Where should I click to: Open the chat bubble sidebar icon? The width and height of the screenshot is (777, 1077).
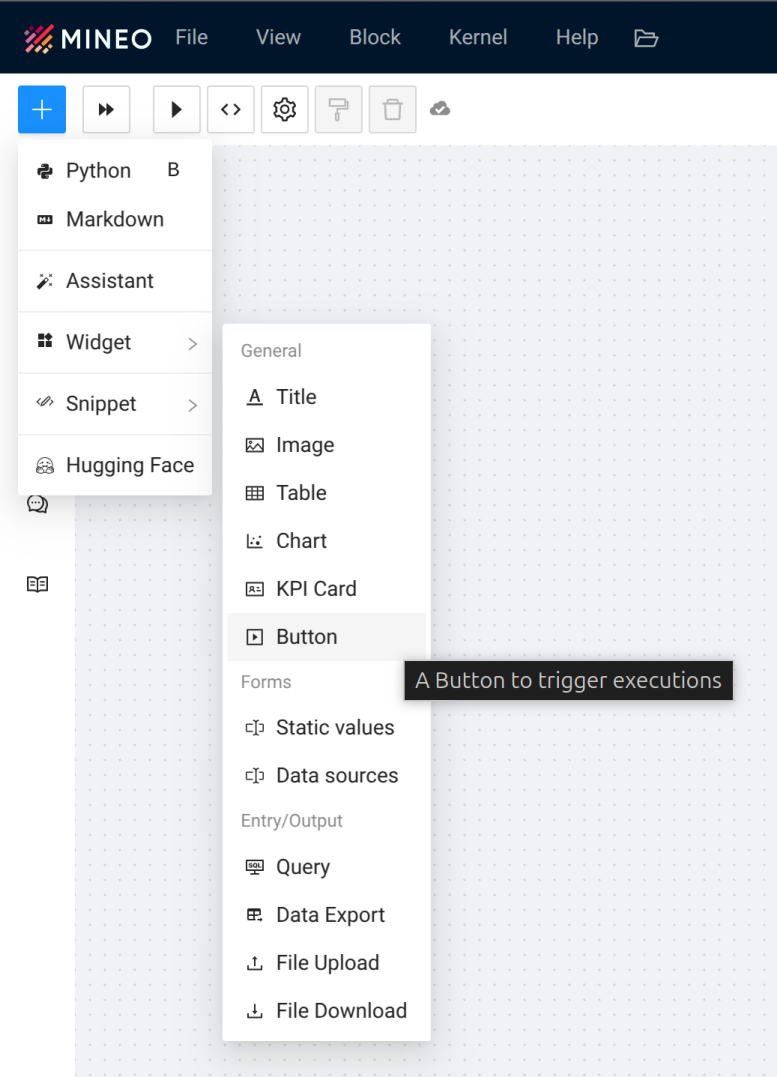(x=37, y=504)
